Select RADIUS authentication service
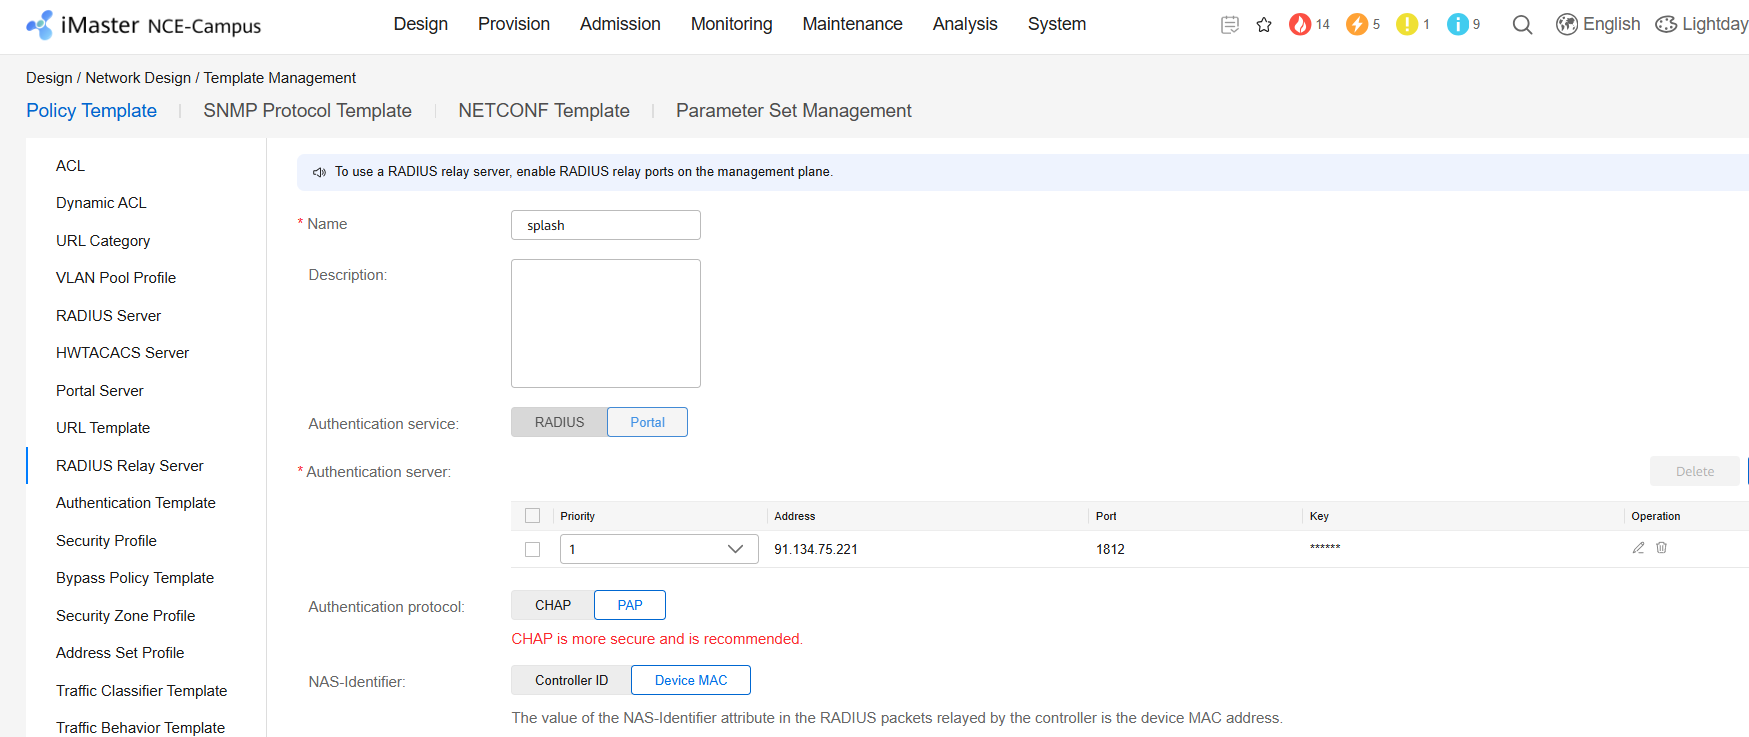This screenshot has height=737, width=1749. coord(559,422)
